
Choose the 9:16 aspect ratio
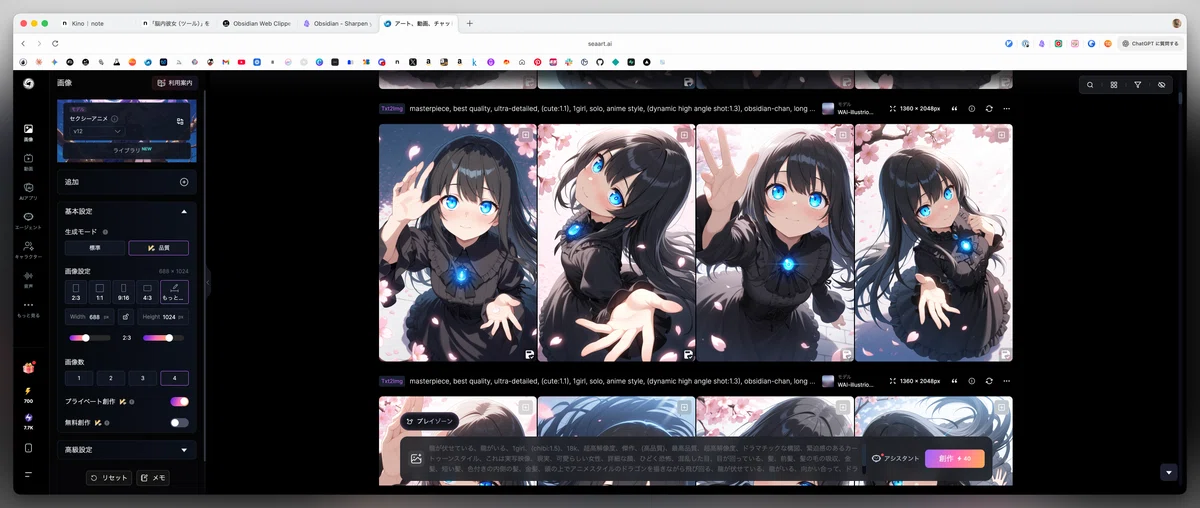124,292
